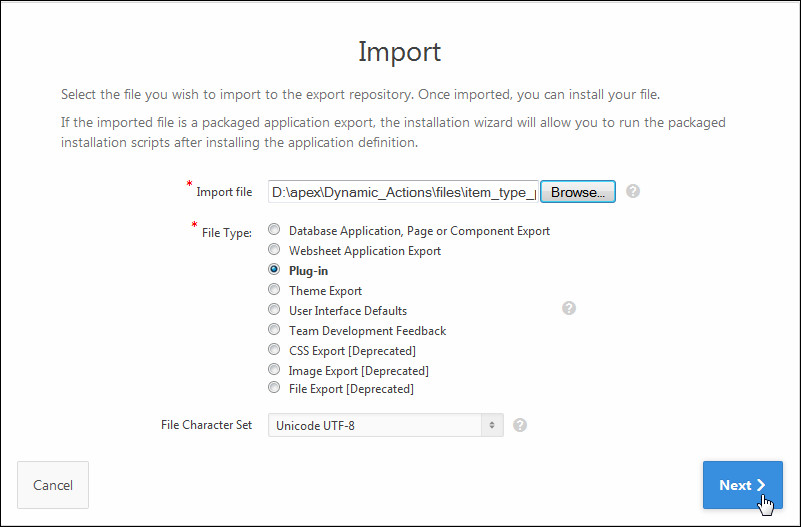This screenshot has height=527, width=801.
Task: Click help icon next to Import file
Action: 633,191
